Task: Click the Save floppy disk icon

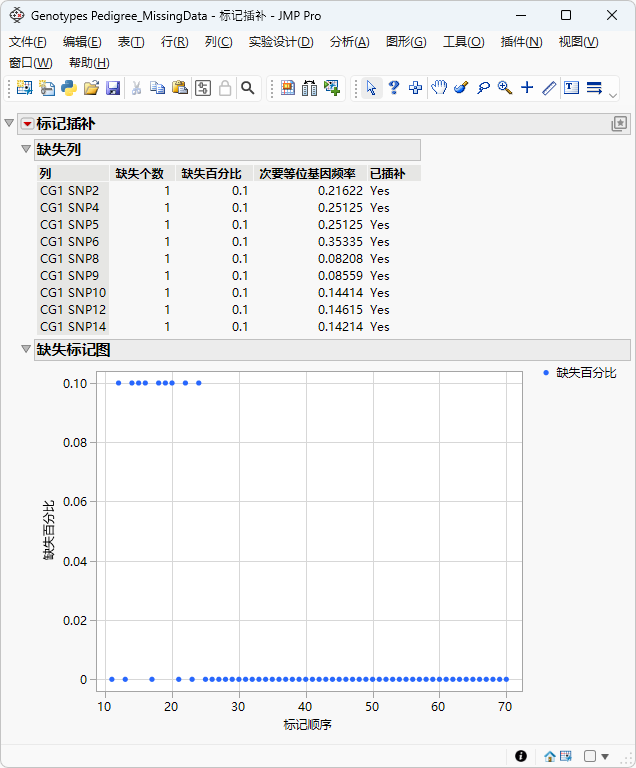Action: tap(113, 88)
